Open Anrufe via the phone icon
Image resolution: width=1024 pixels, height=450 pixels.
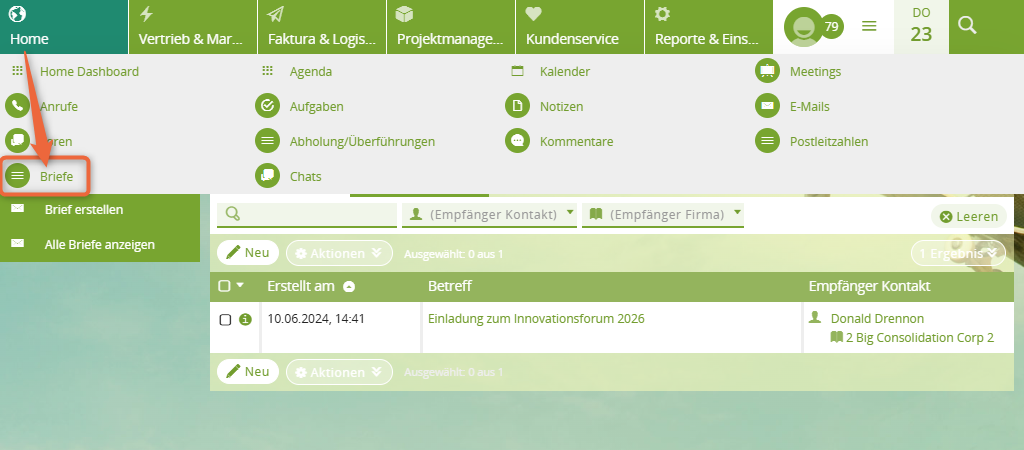(x=17, y=106)
